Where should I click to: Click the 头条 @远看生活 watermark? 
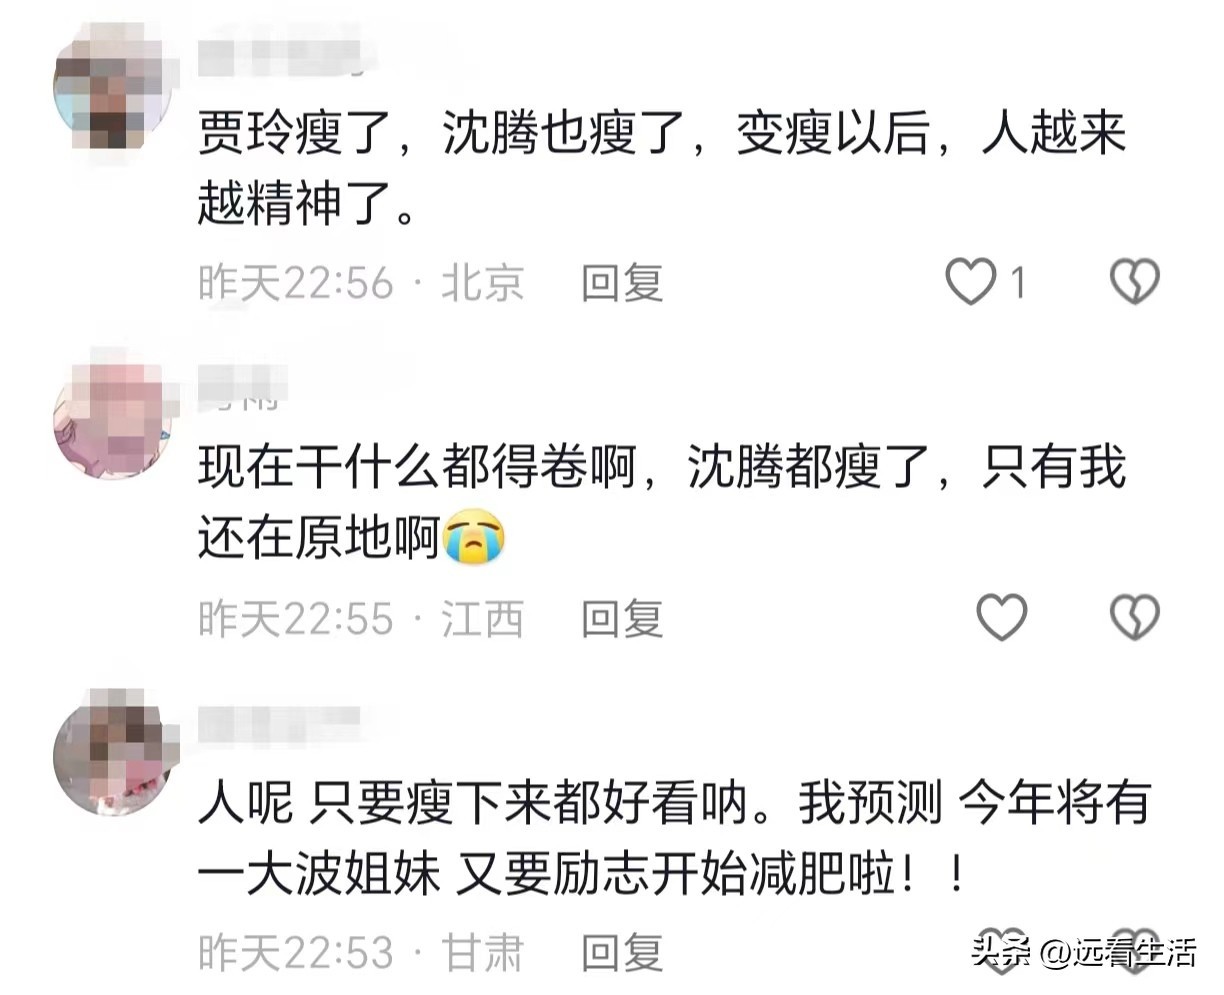[x=1084, y=952]
